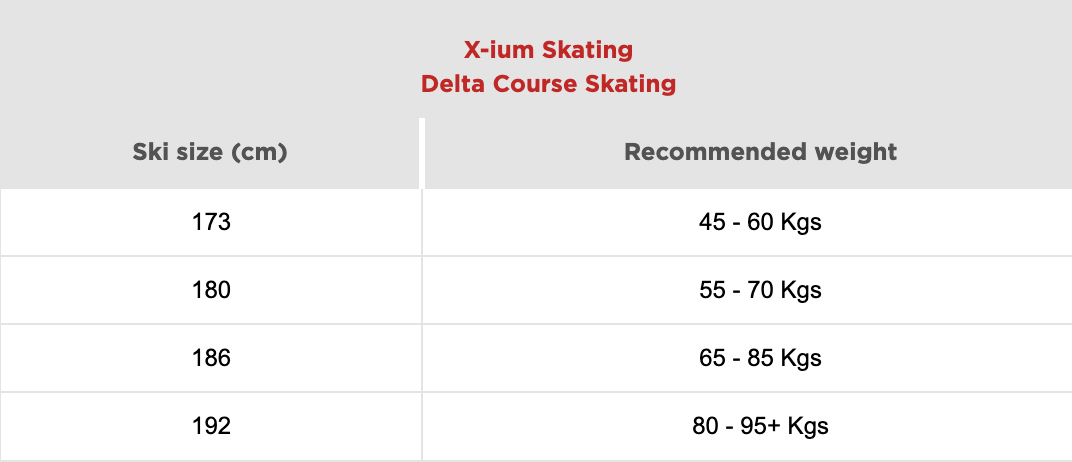Click the Delta Course Skating title
1072x462 pixels.
pos(548,84)
